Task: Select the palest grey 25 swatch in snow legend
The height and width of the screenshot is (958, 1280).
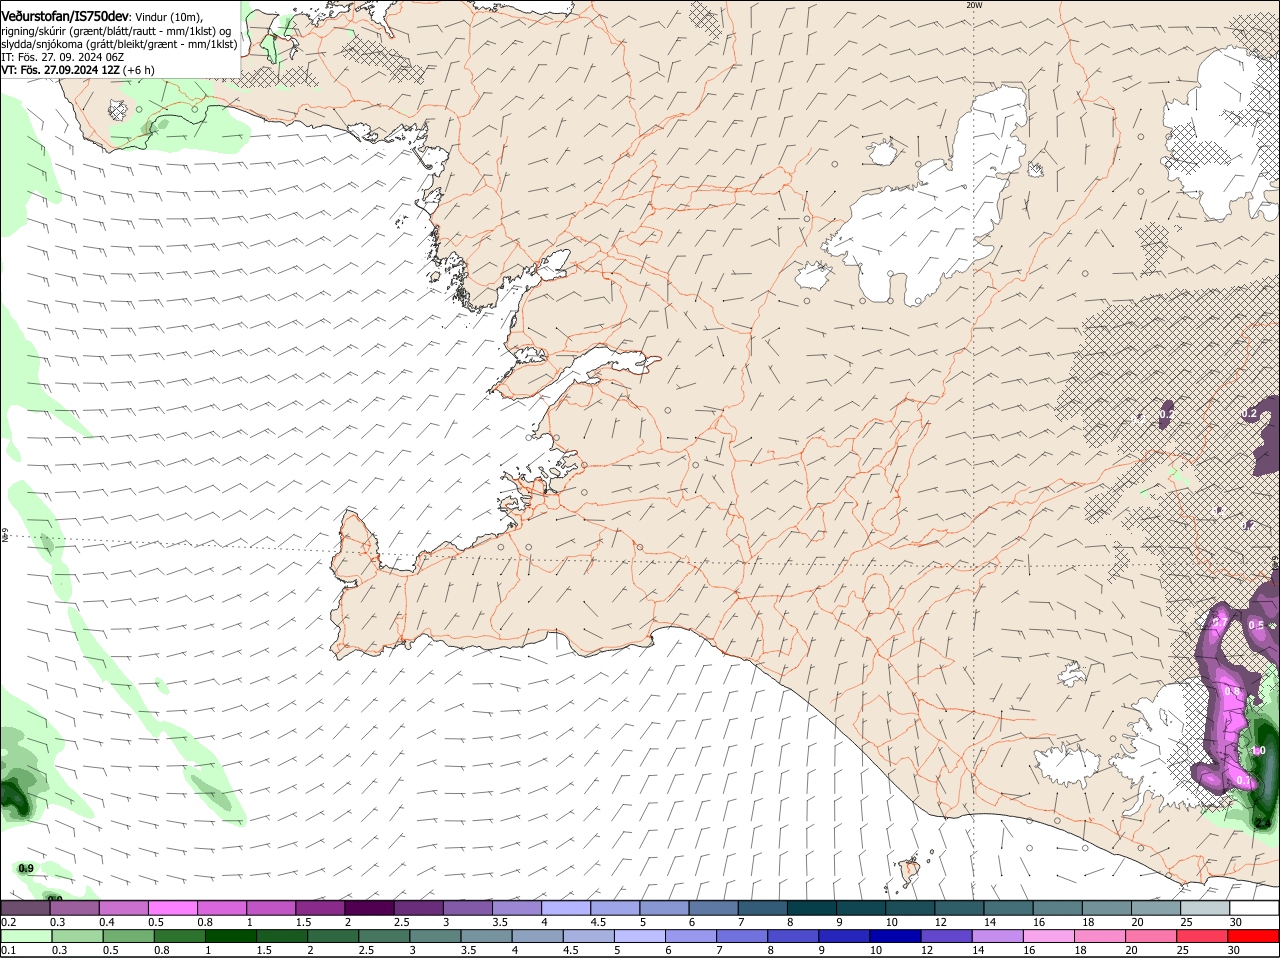Action: click(1205, 907)
